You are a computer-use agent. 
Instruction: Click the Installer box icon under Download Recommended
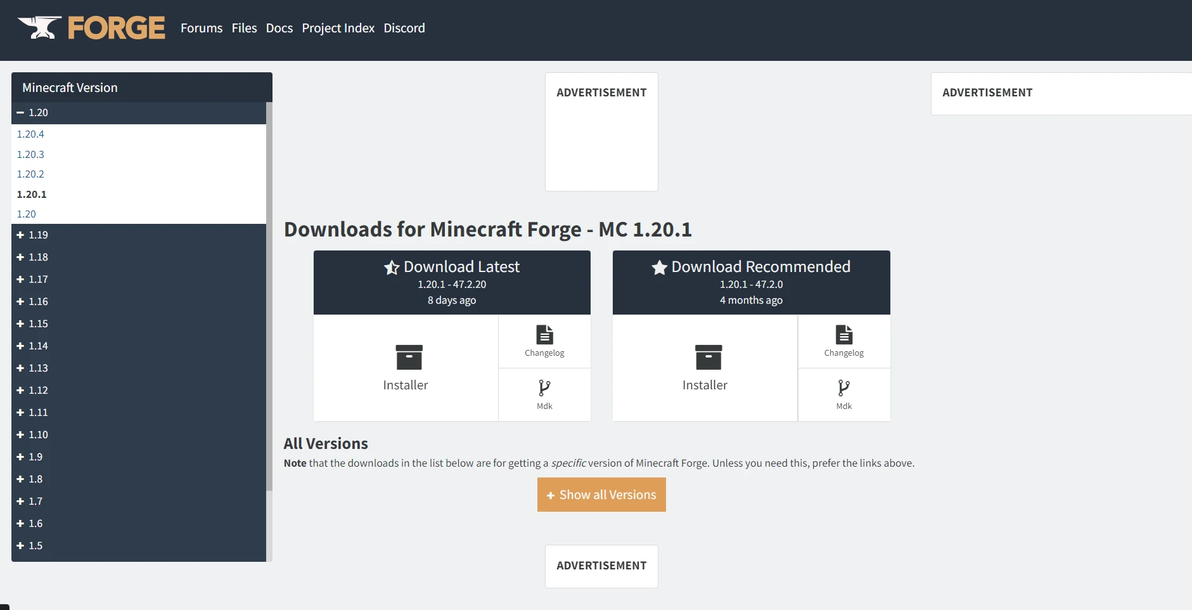pos(708,357)
